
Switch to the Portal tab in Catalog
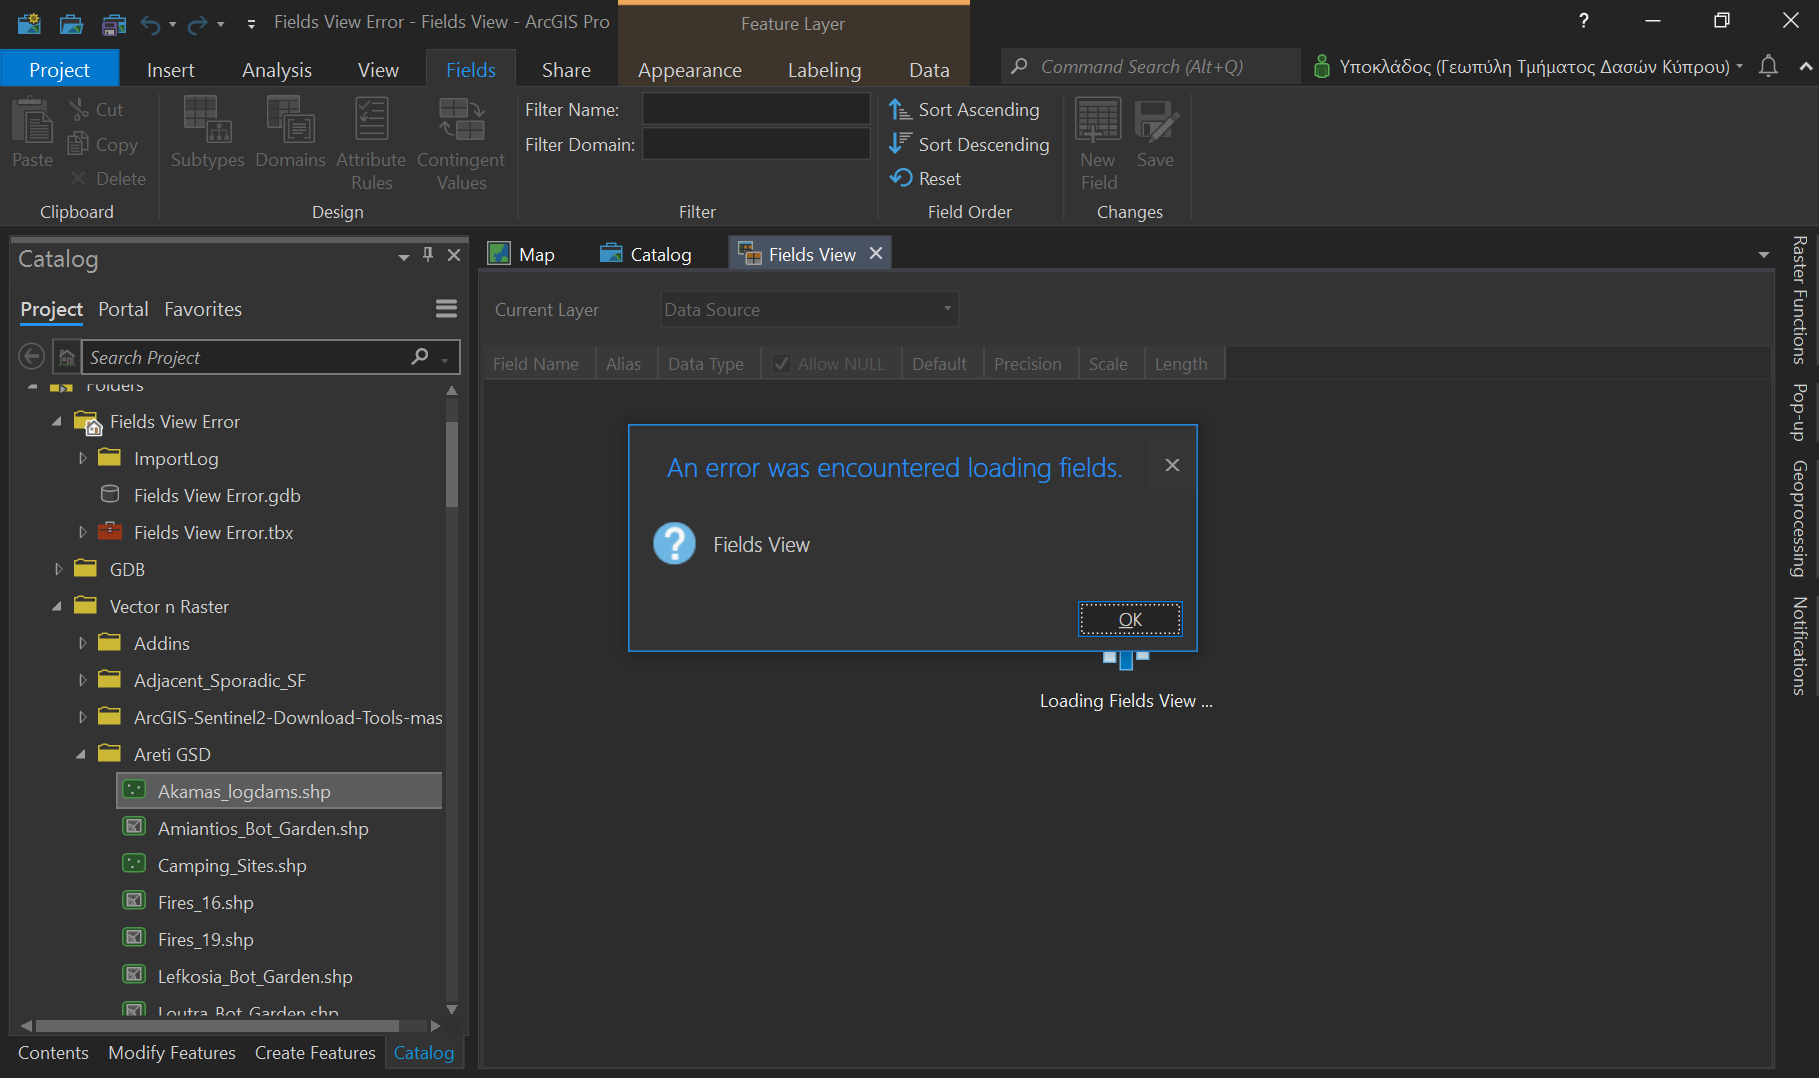[123, 309]
